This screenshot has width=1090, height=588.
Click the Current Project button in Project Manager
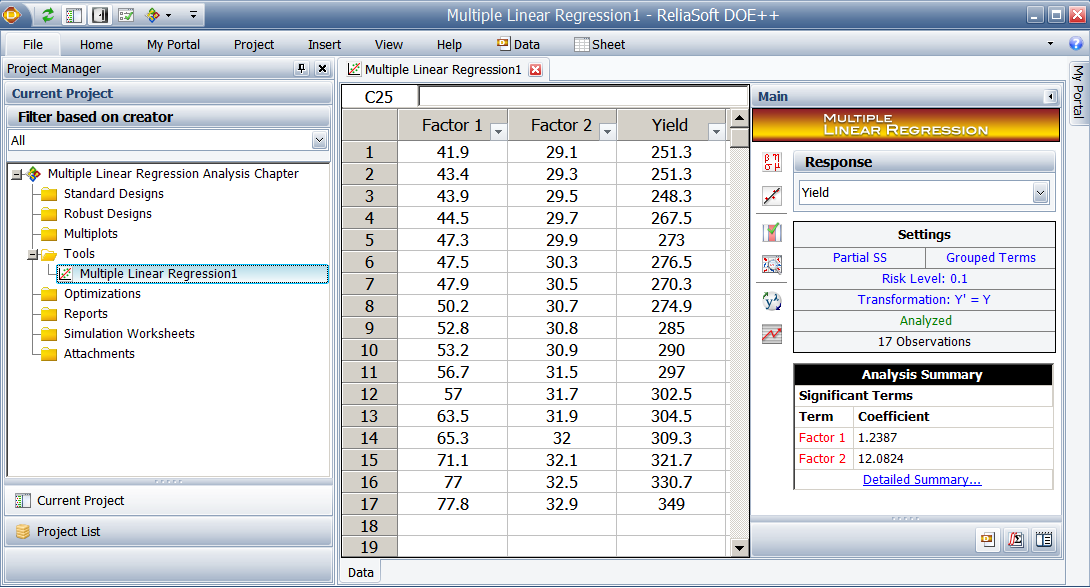click(169, 500)
